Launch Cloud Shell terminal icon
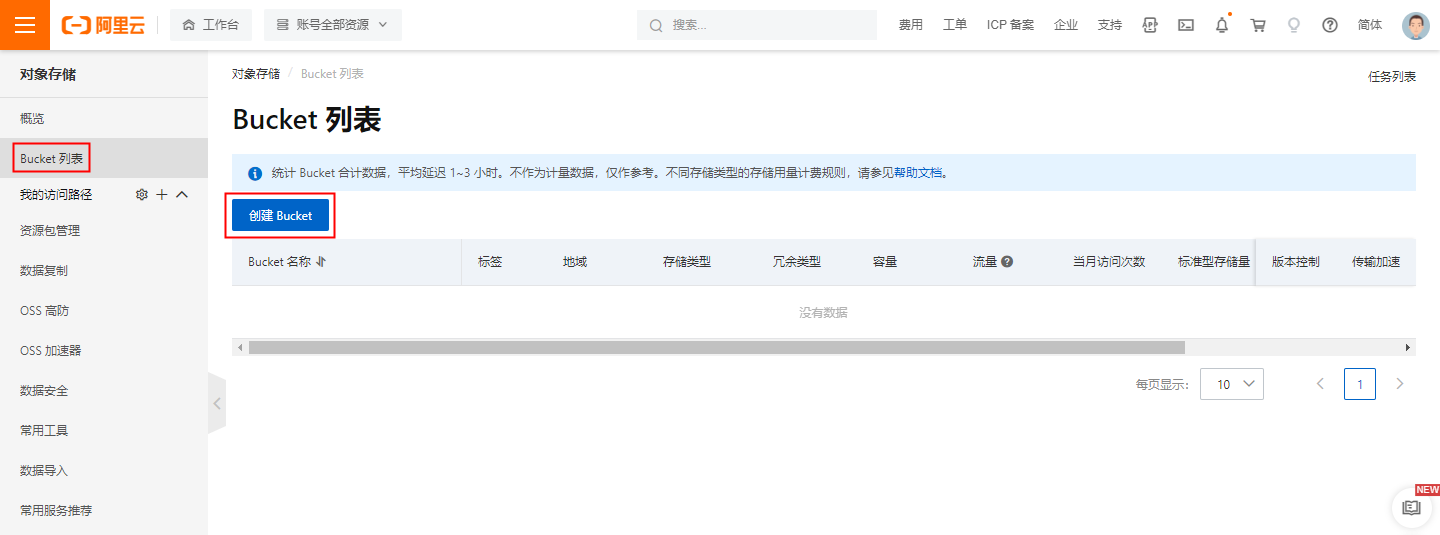The image size is (1440, 535). coord(1186,25)
